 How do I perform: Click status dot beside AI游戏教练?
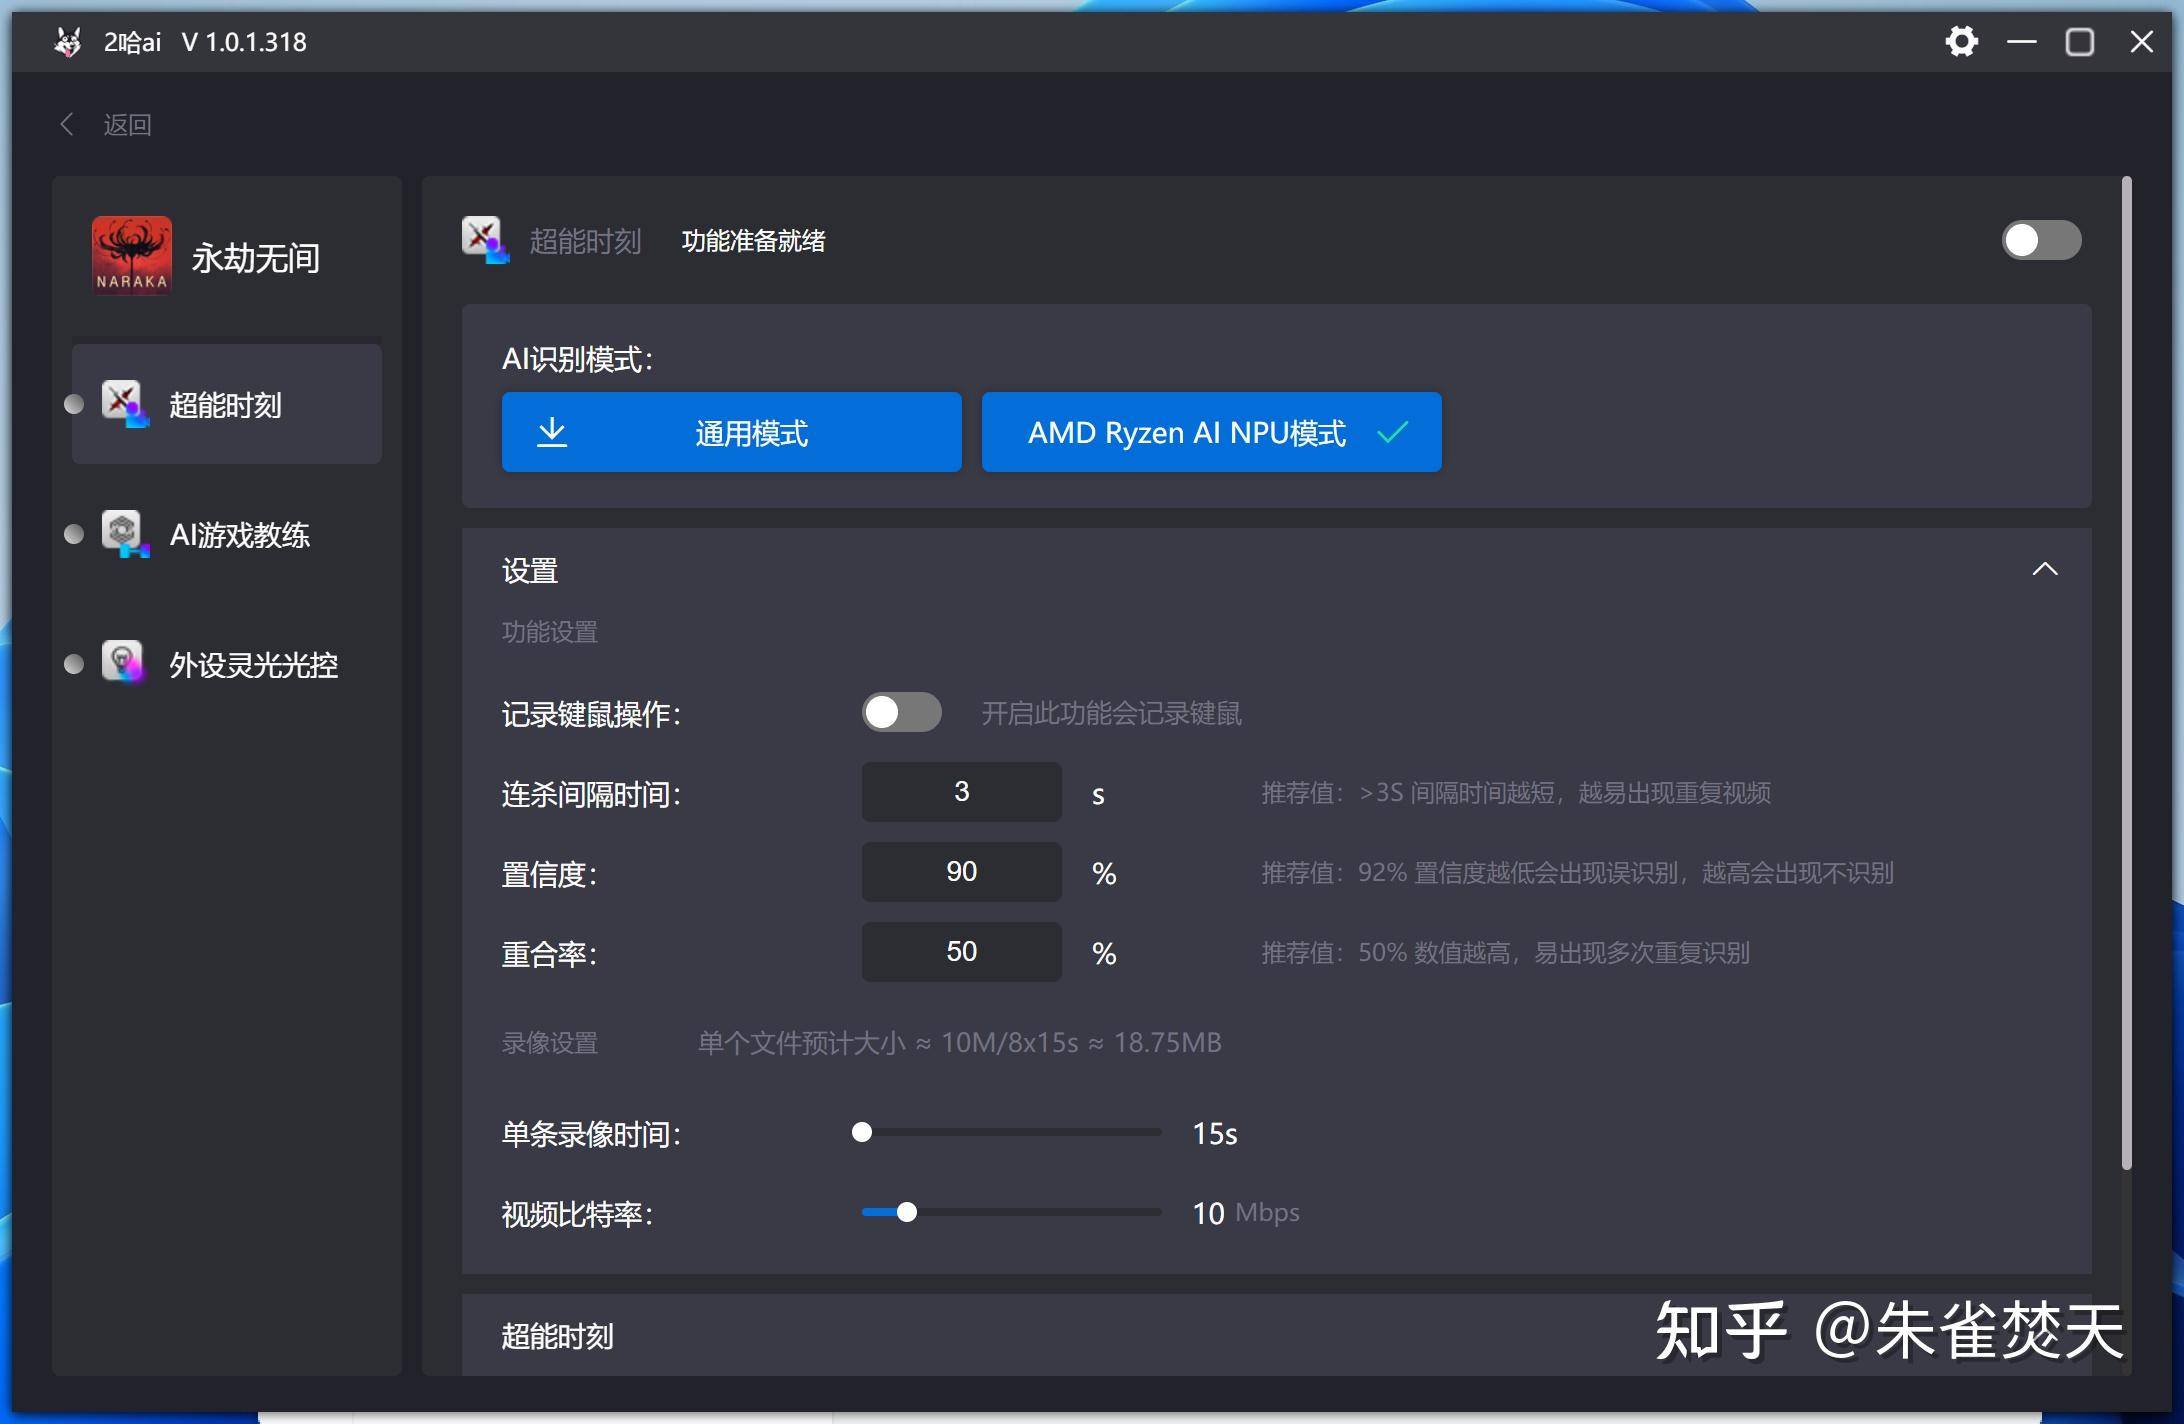click(74, 534)
